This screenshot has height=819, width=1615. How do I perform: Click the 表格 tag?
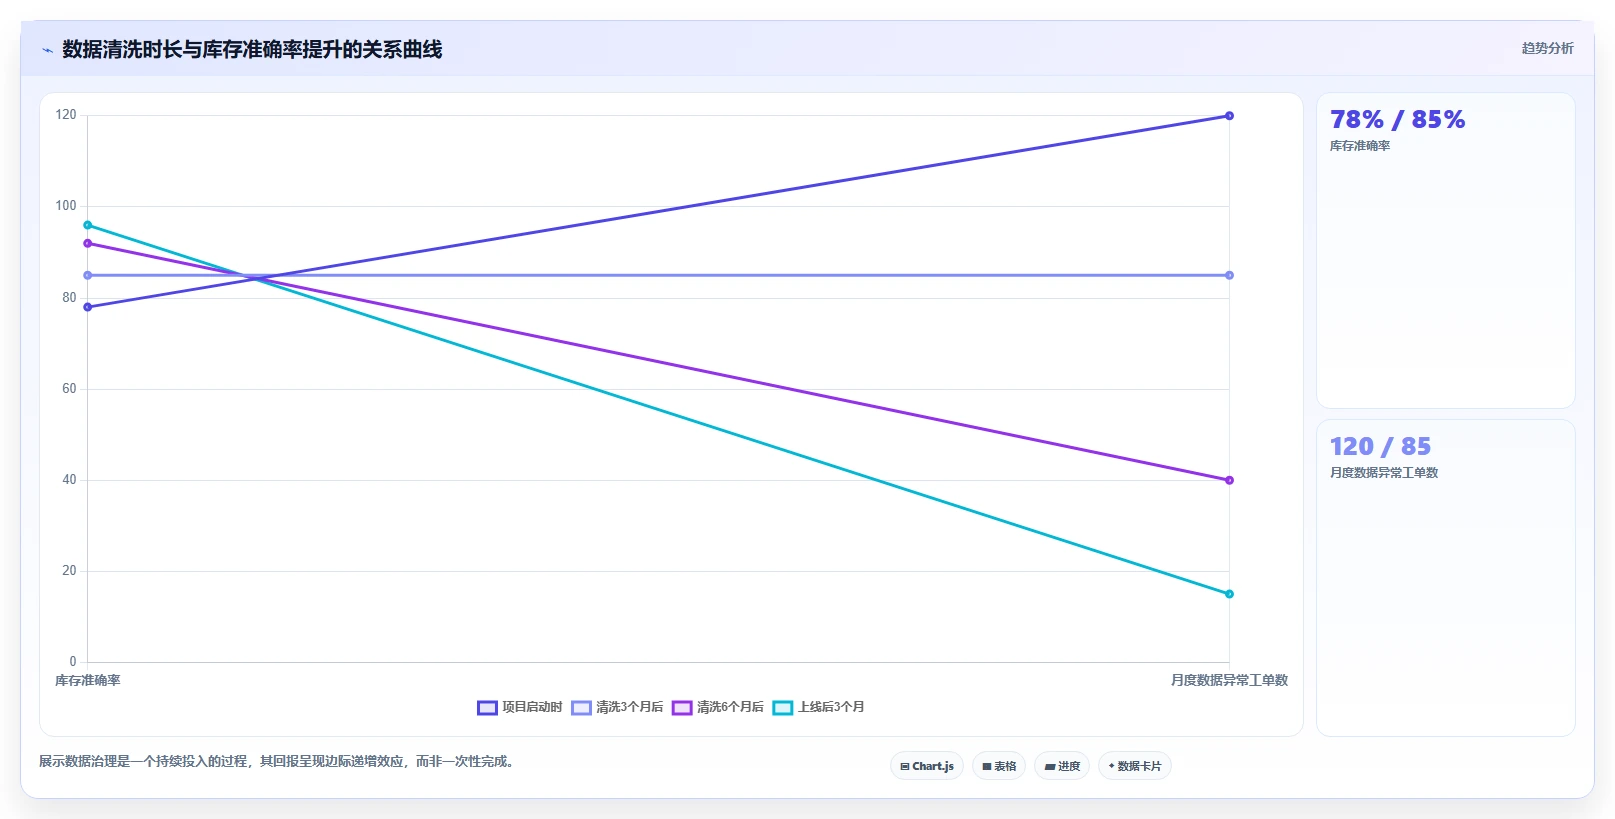click(x=999, y=766)
